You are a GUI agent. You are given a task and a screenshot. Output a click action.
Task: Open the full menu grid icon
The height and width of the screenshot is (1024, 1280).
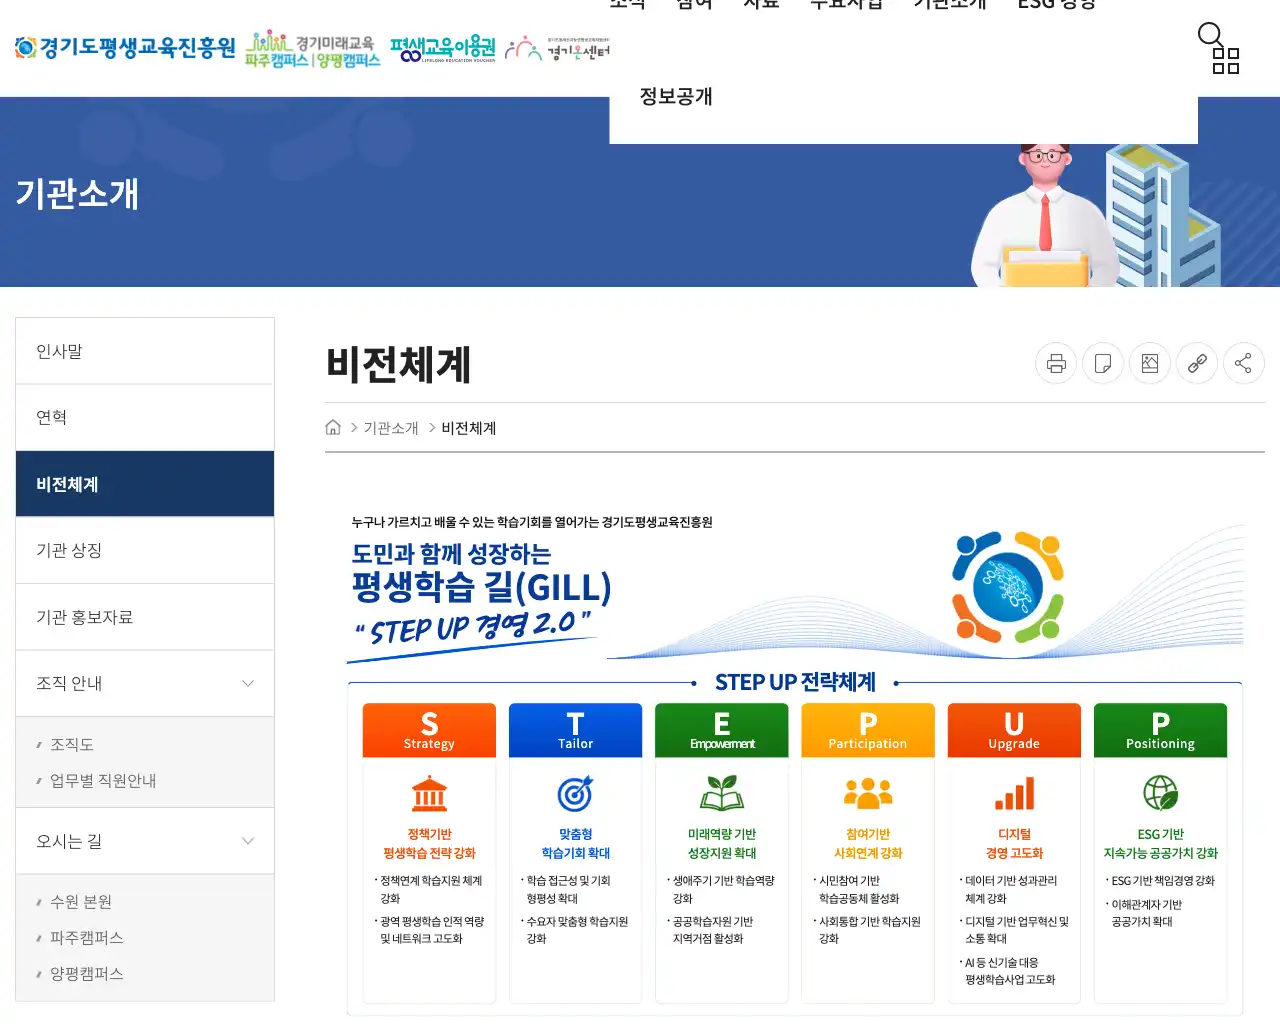pyautogui.click(x=1226, y=61)
